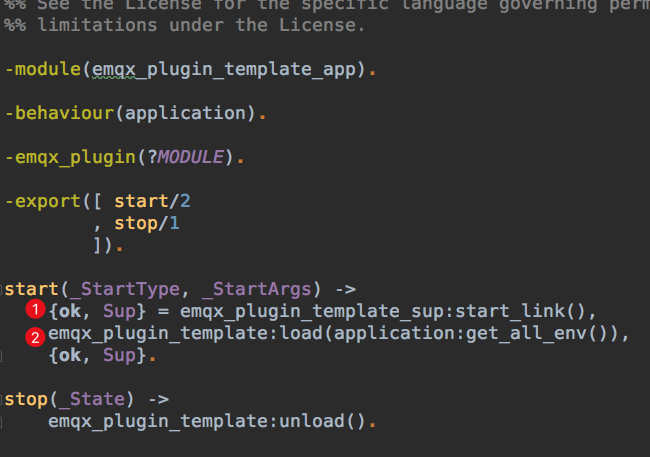Click the start_link function call
This screenshot has height=457, width=650.
click(509, 311)
